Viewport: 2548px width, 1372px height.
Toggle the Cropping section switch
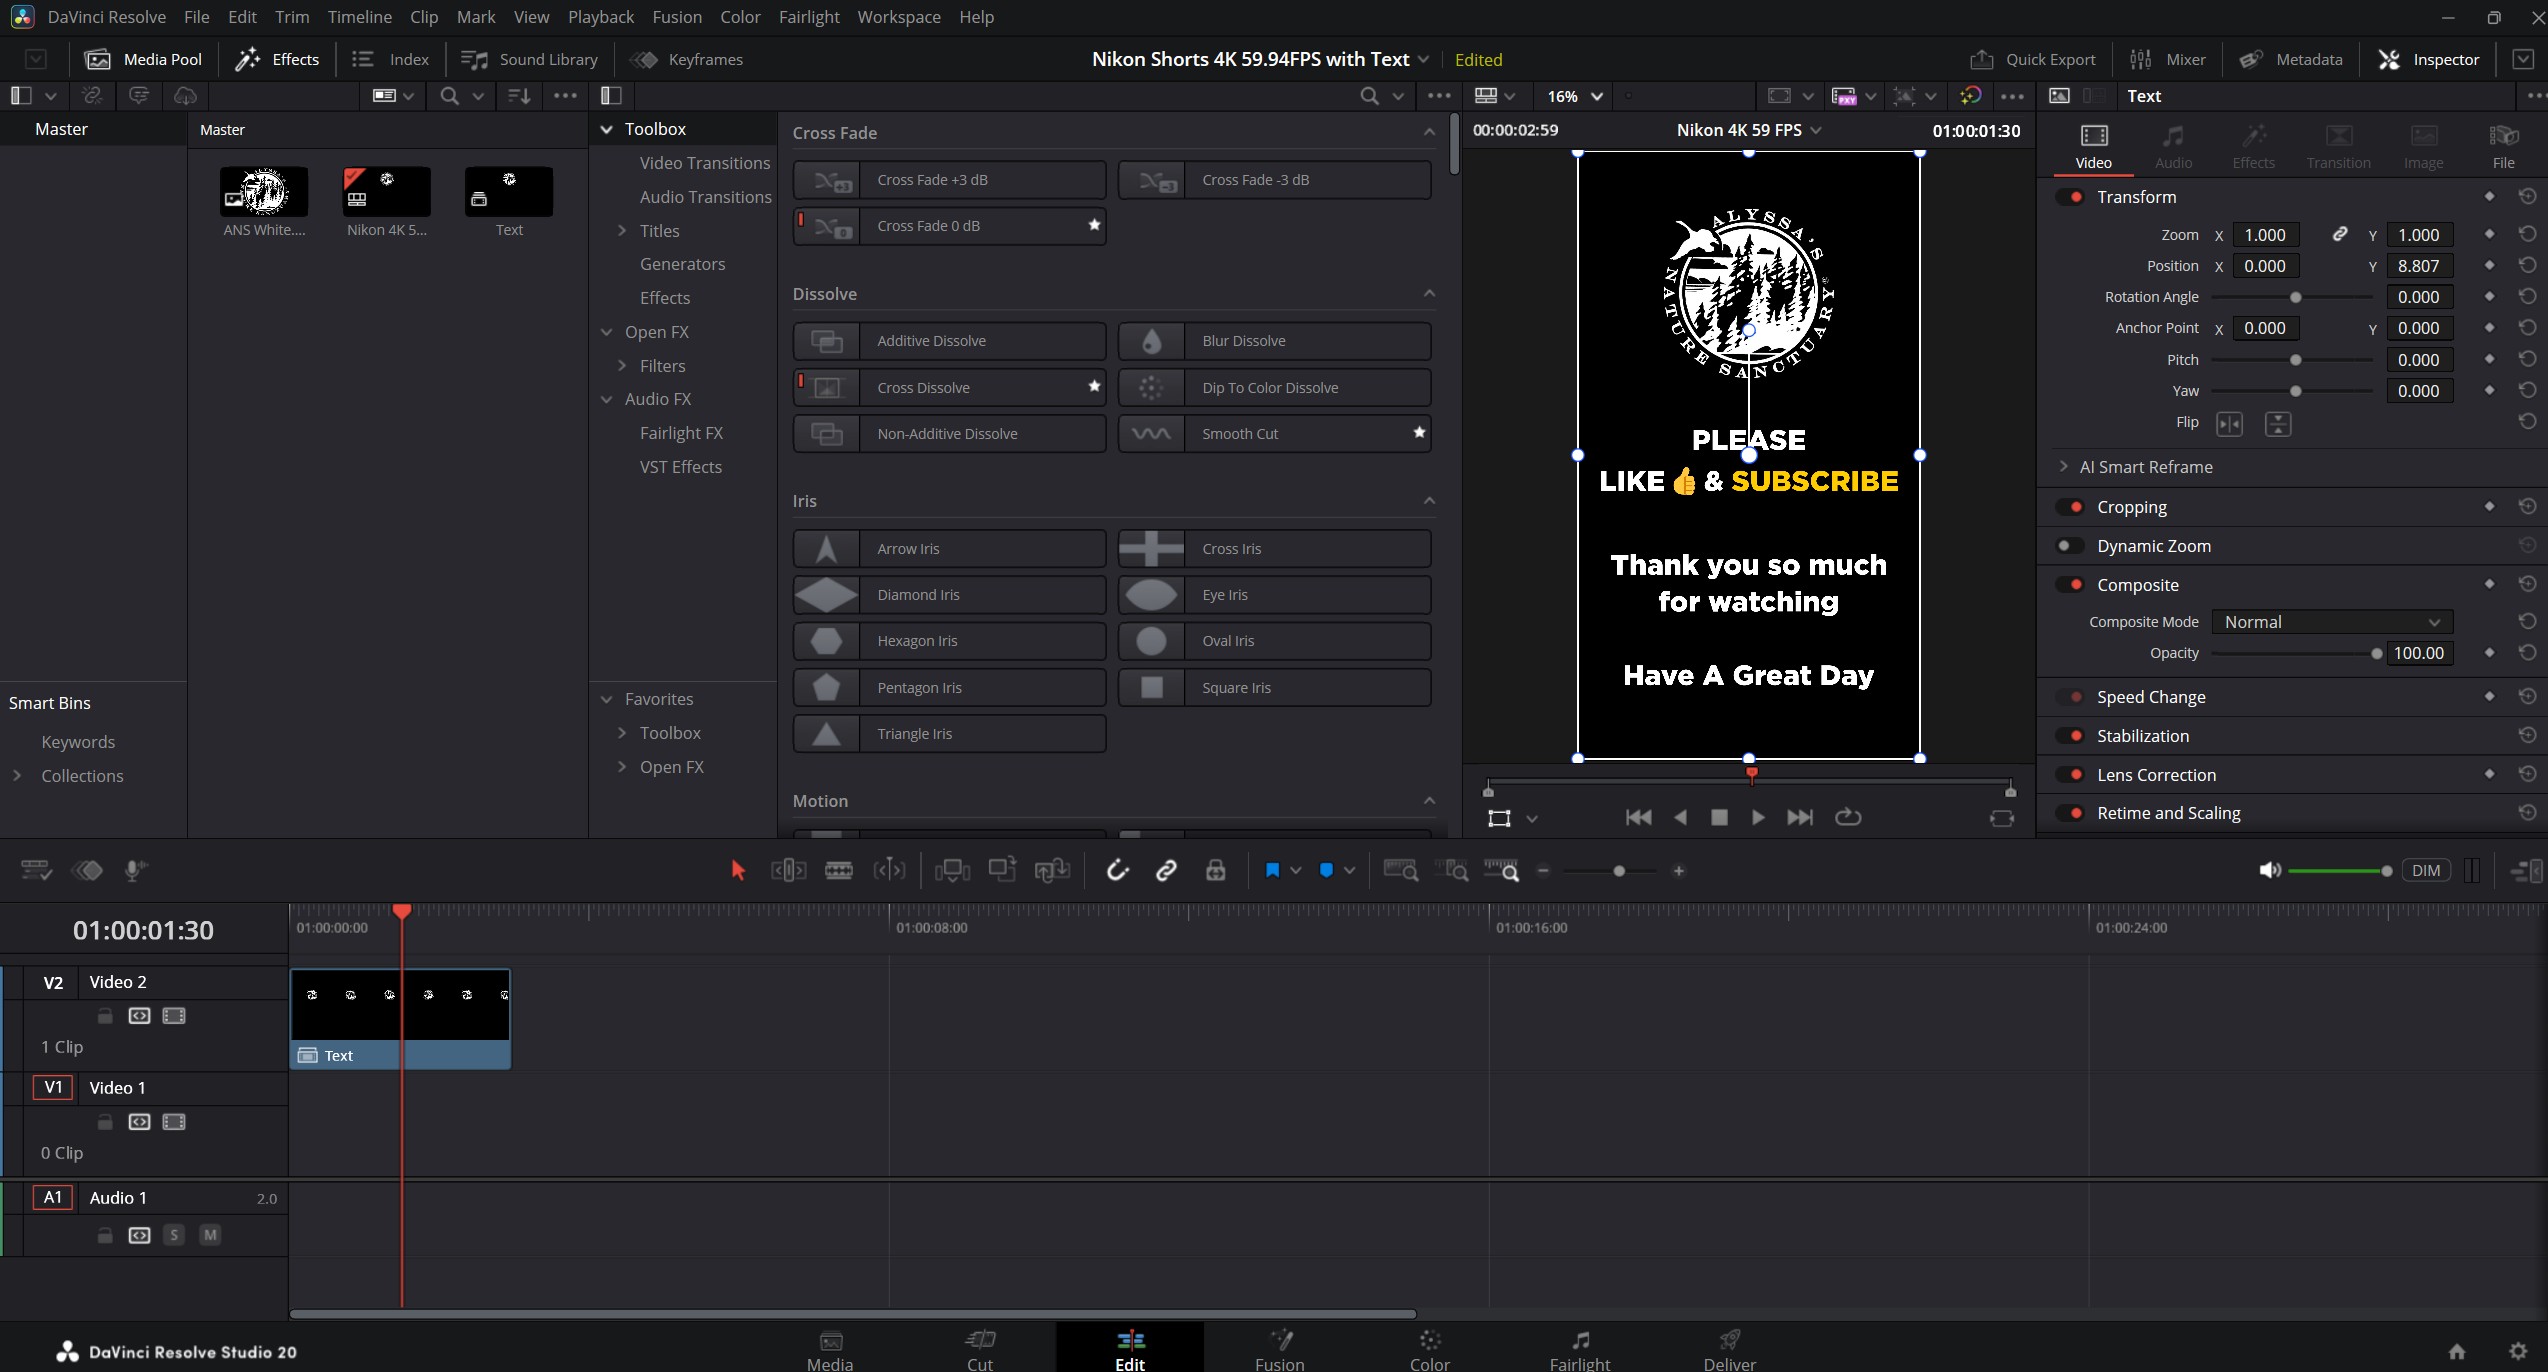tap(2069, 507)
